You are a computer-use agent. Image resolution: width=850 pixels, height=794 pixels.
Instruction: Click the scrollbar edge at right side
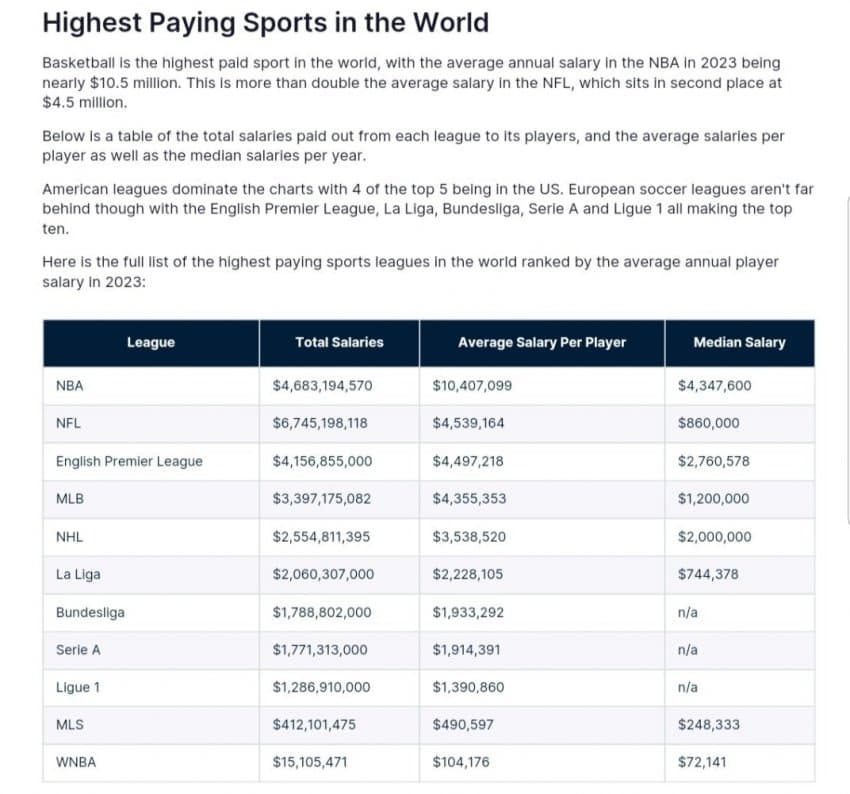pyautogui.click(x=847, y=360)
